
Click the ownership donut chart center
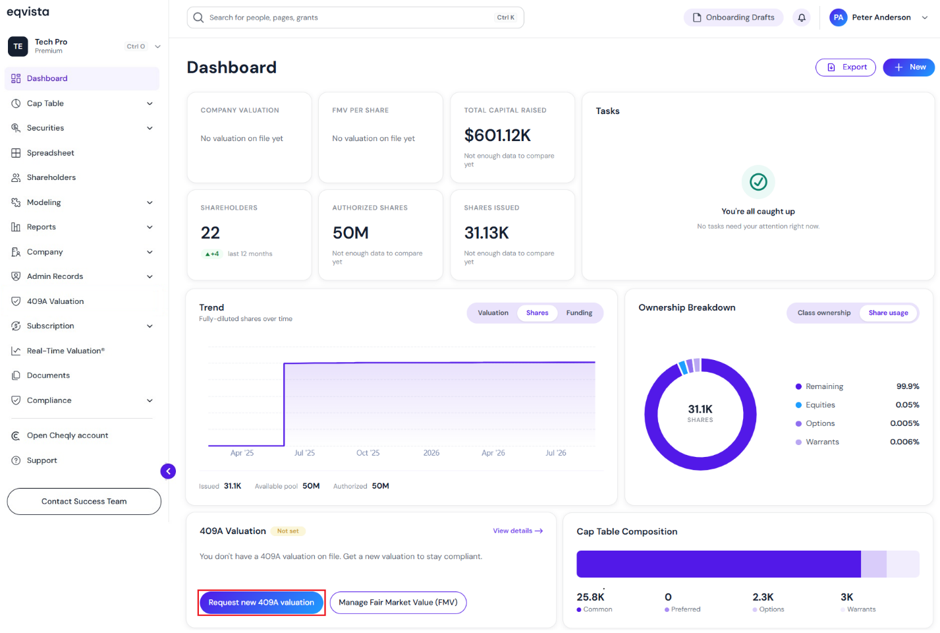click(x=700, y=414)
